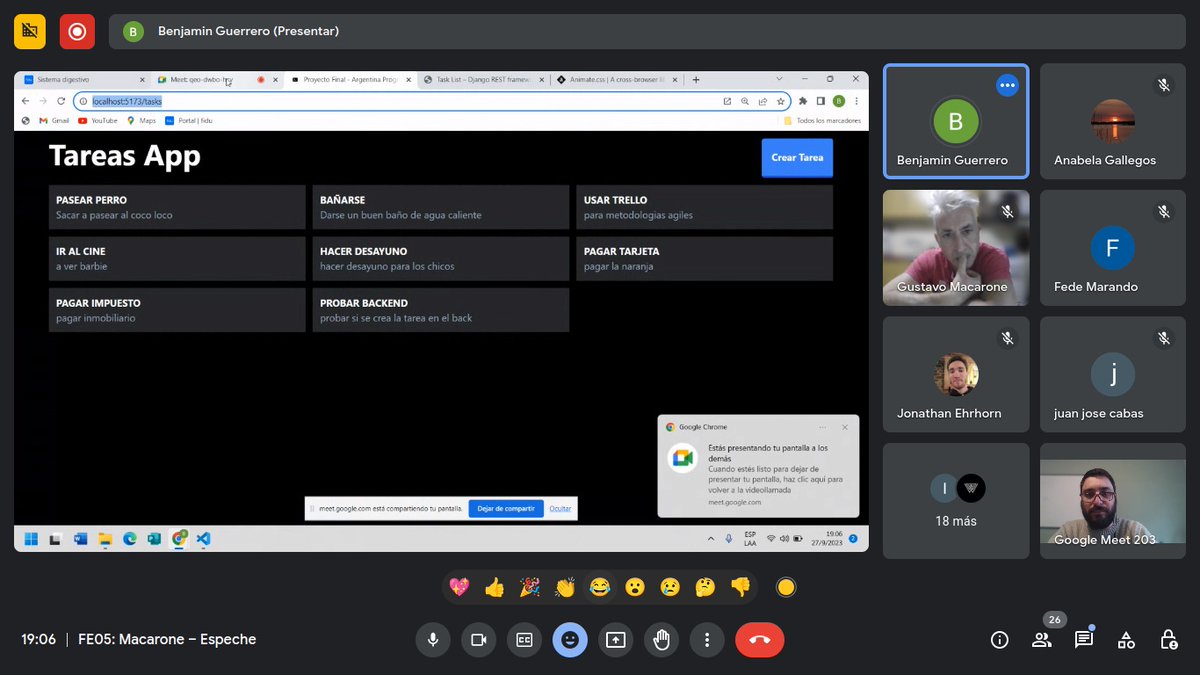Open Windows Start on shared taskbar
The height and width of the screenshot is (675, 1200).
click(31, 538)
